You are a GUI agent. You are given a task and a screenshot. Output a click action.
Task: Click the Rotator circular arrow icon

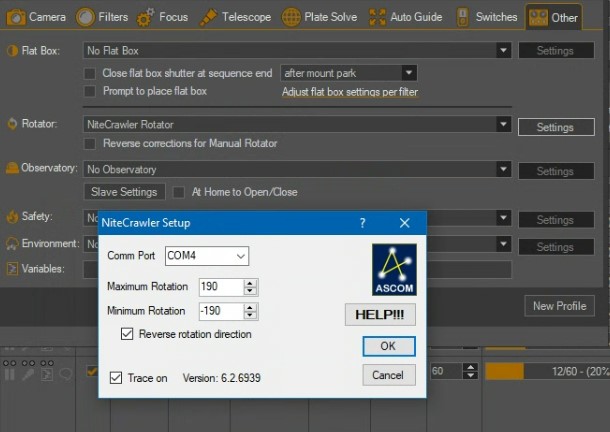coord(12,124)
